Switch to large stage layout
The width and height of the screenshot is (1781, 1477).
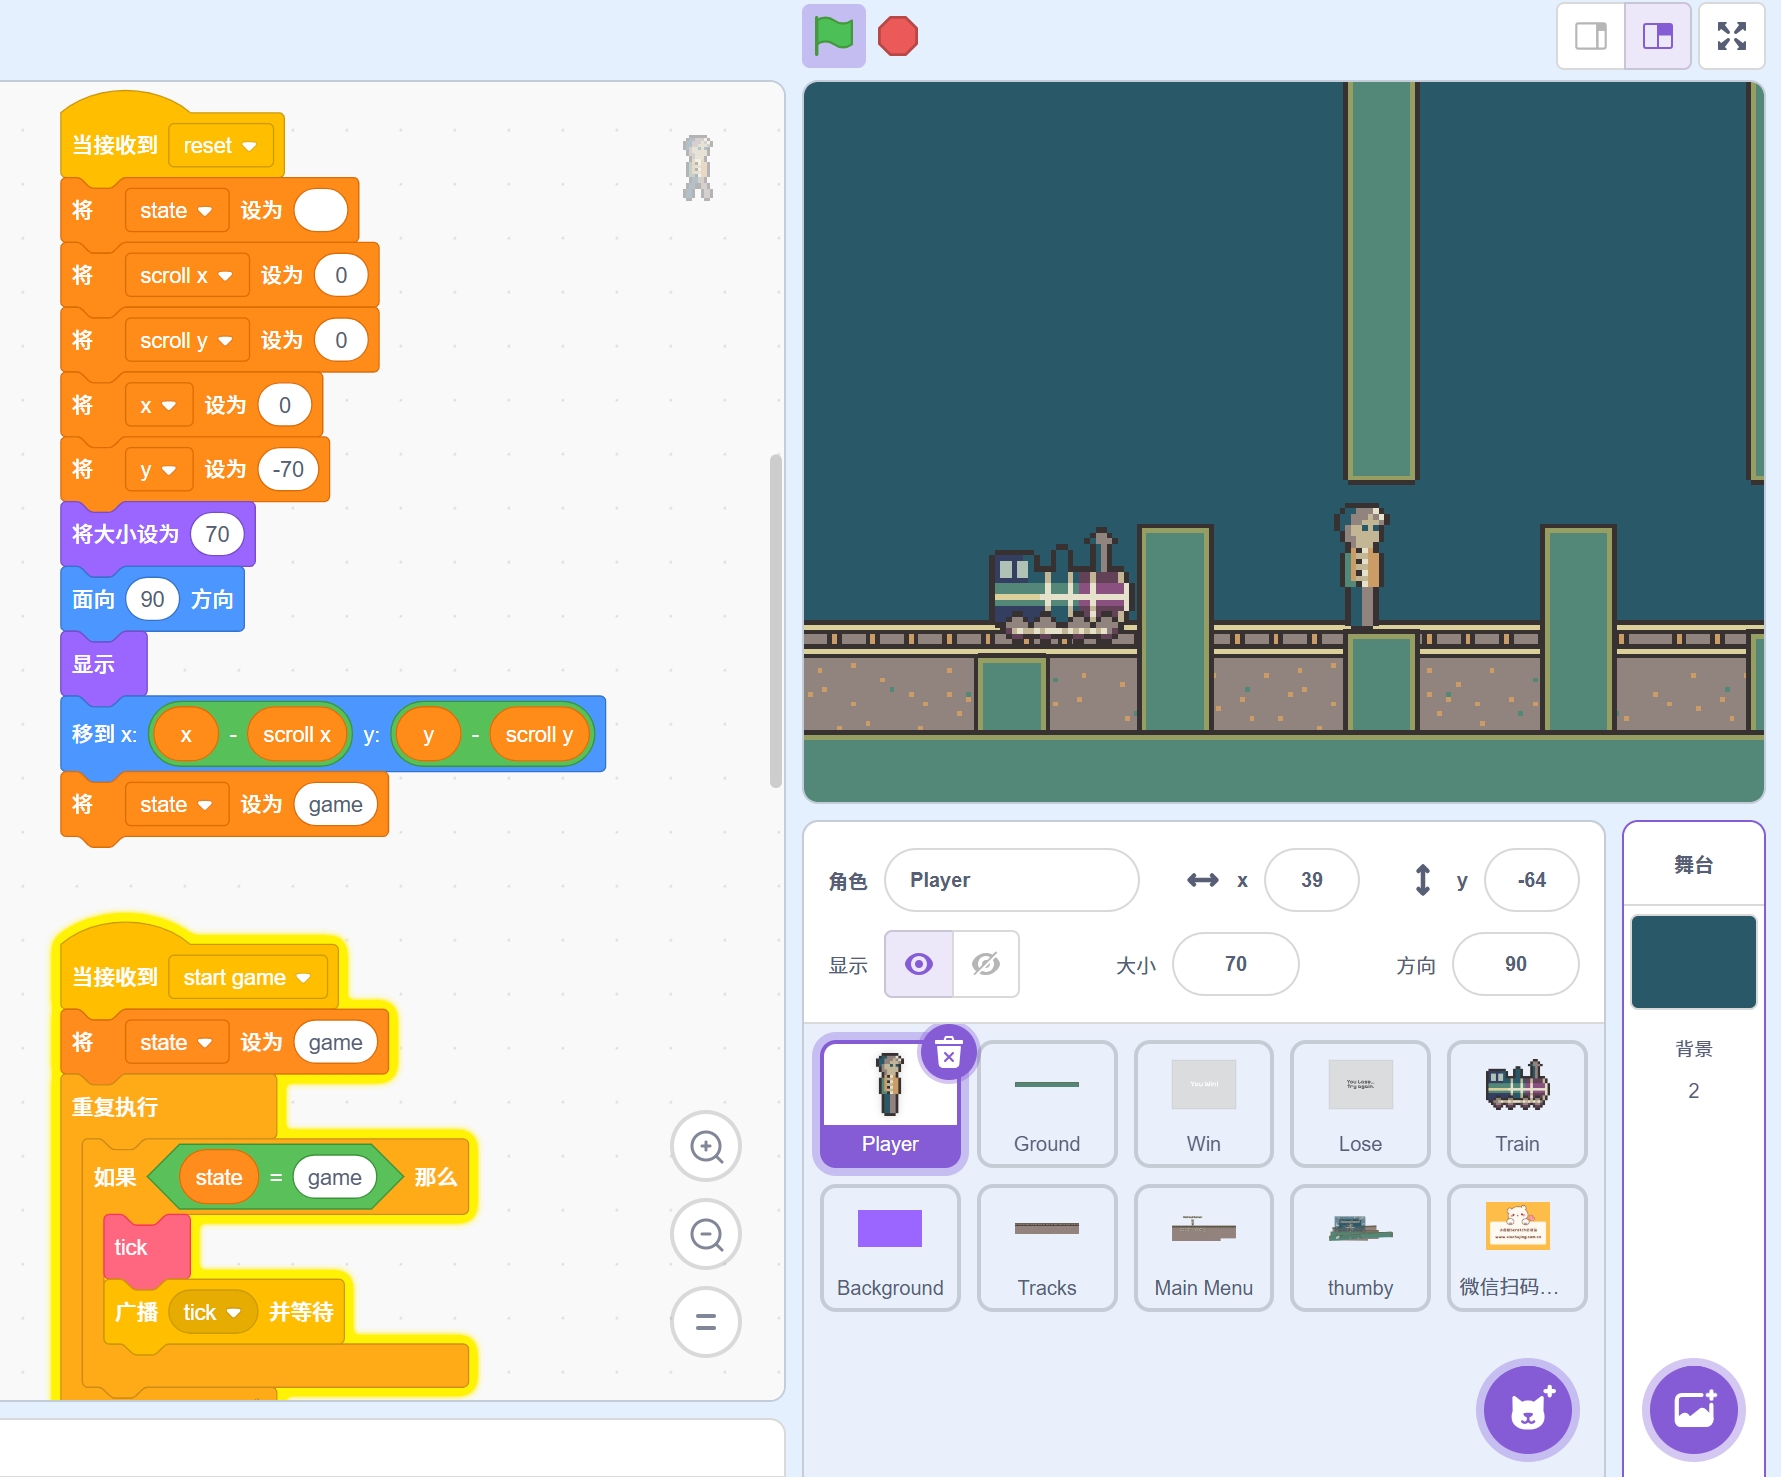(1657, 36)
